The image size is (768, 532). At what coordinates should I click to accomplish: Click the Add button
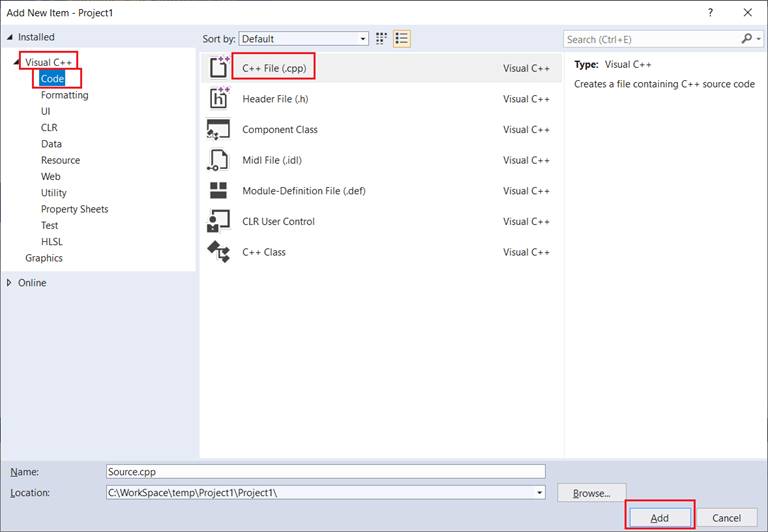[659, 517]
